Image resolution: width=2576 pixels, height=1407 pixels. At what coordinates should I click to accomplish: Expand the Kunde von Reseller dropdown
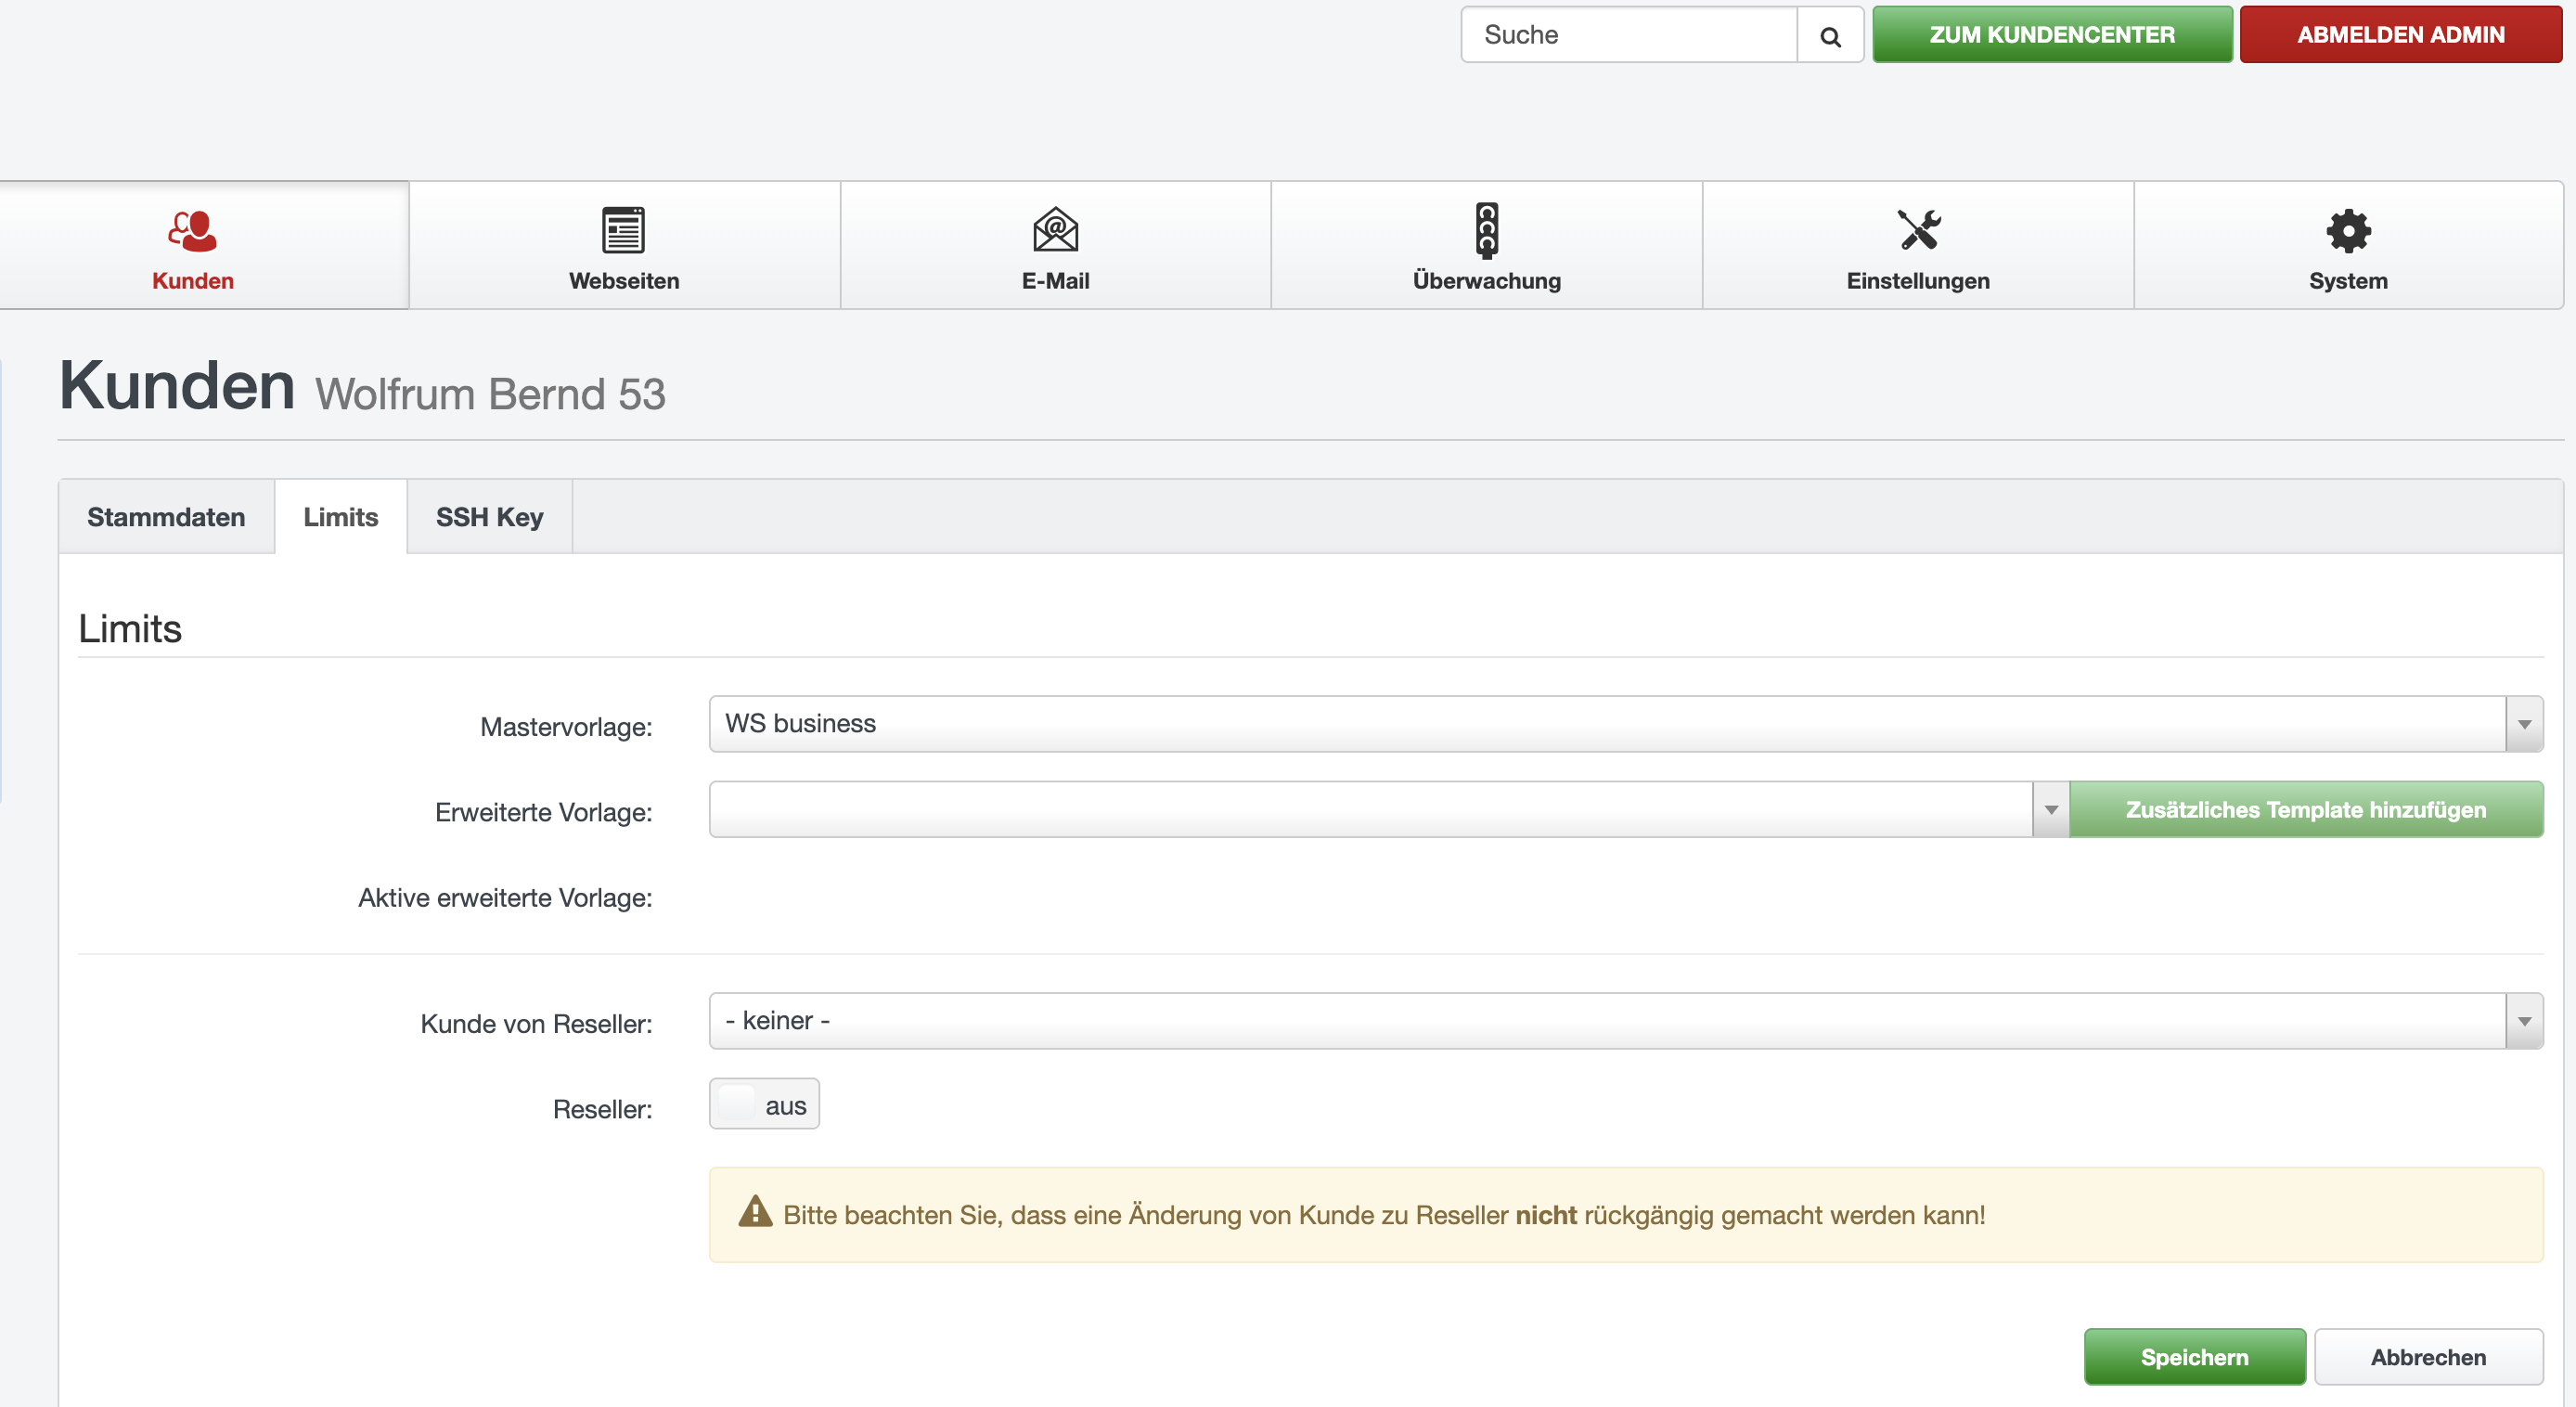[2523, 1021]
